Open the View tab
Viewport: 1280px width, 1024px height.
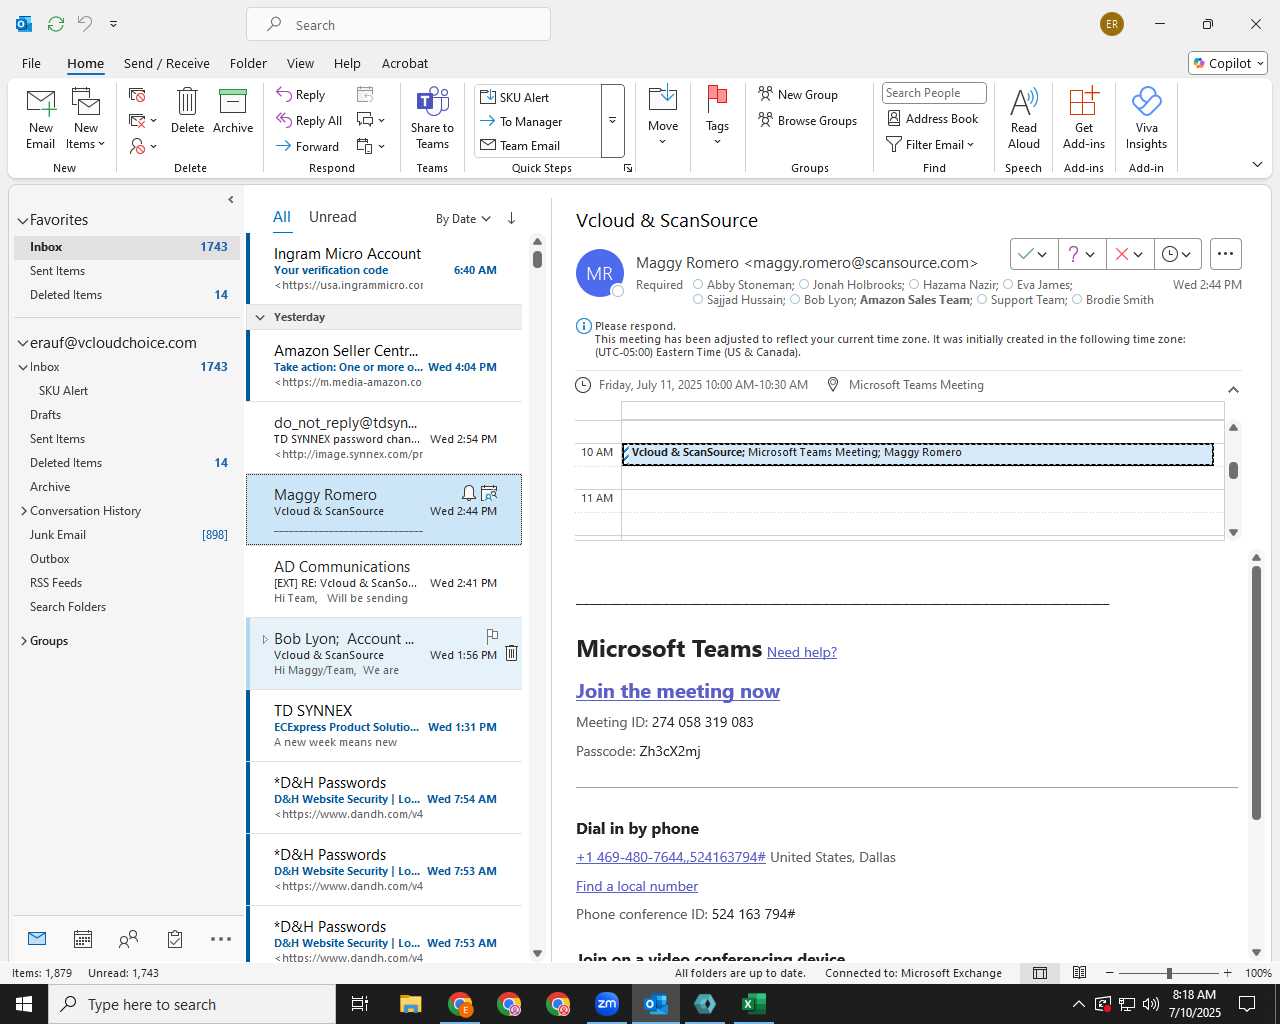pos(300,63)
